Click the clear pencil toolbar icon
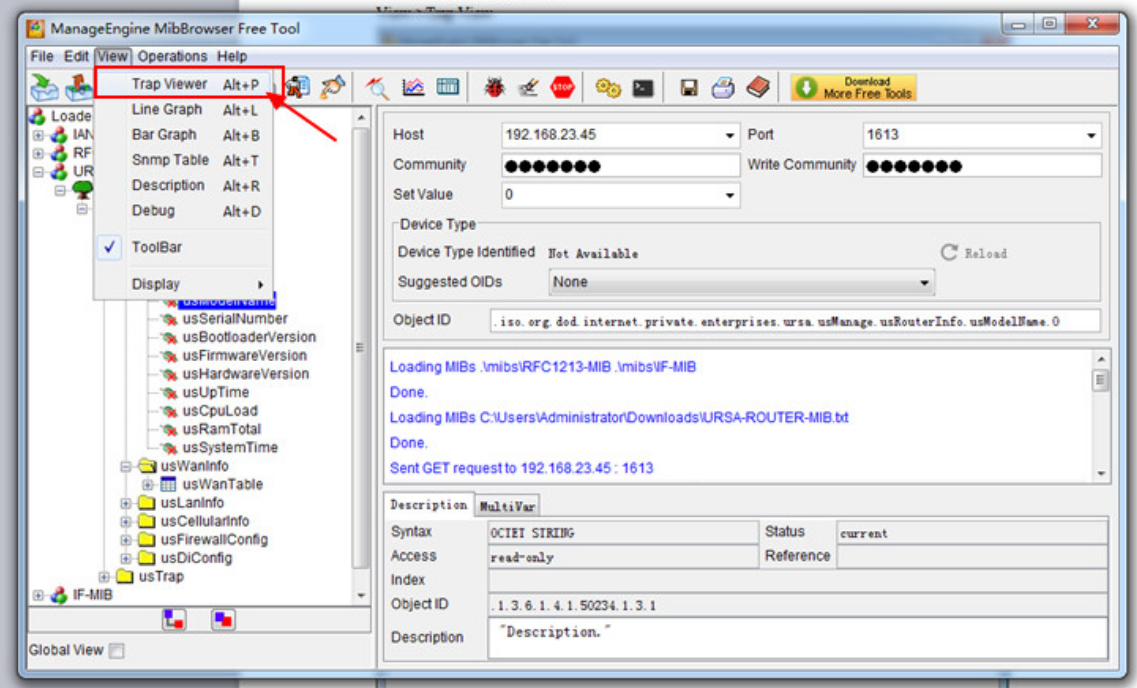 (528, 88)
